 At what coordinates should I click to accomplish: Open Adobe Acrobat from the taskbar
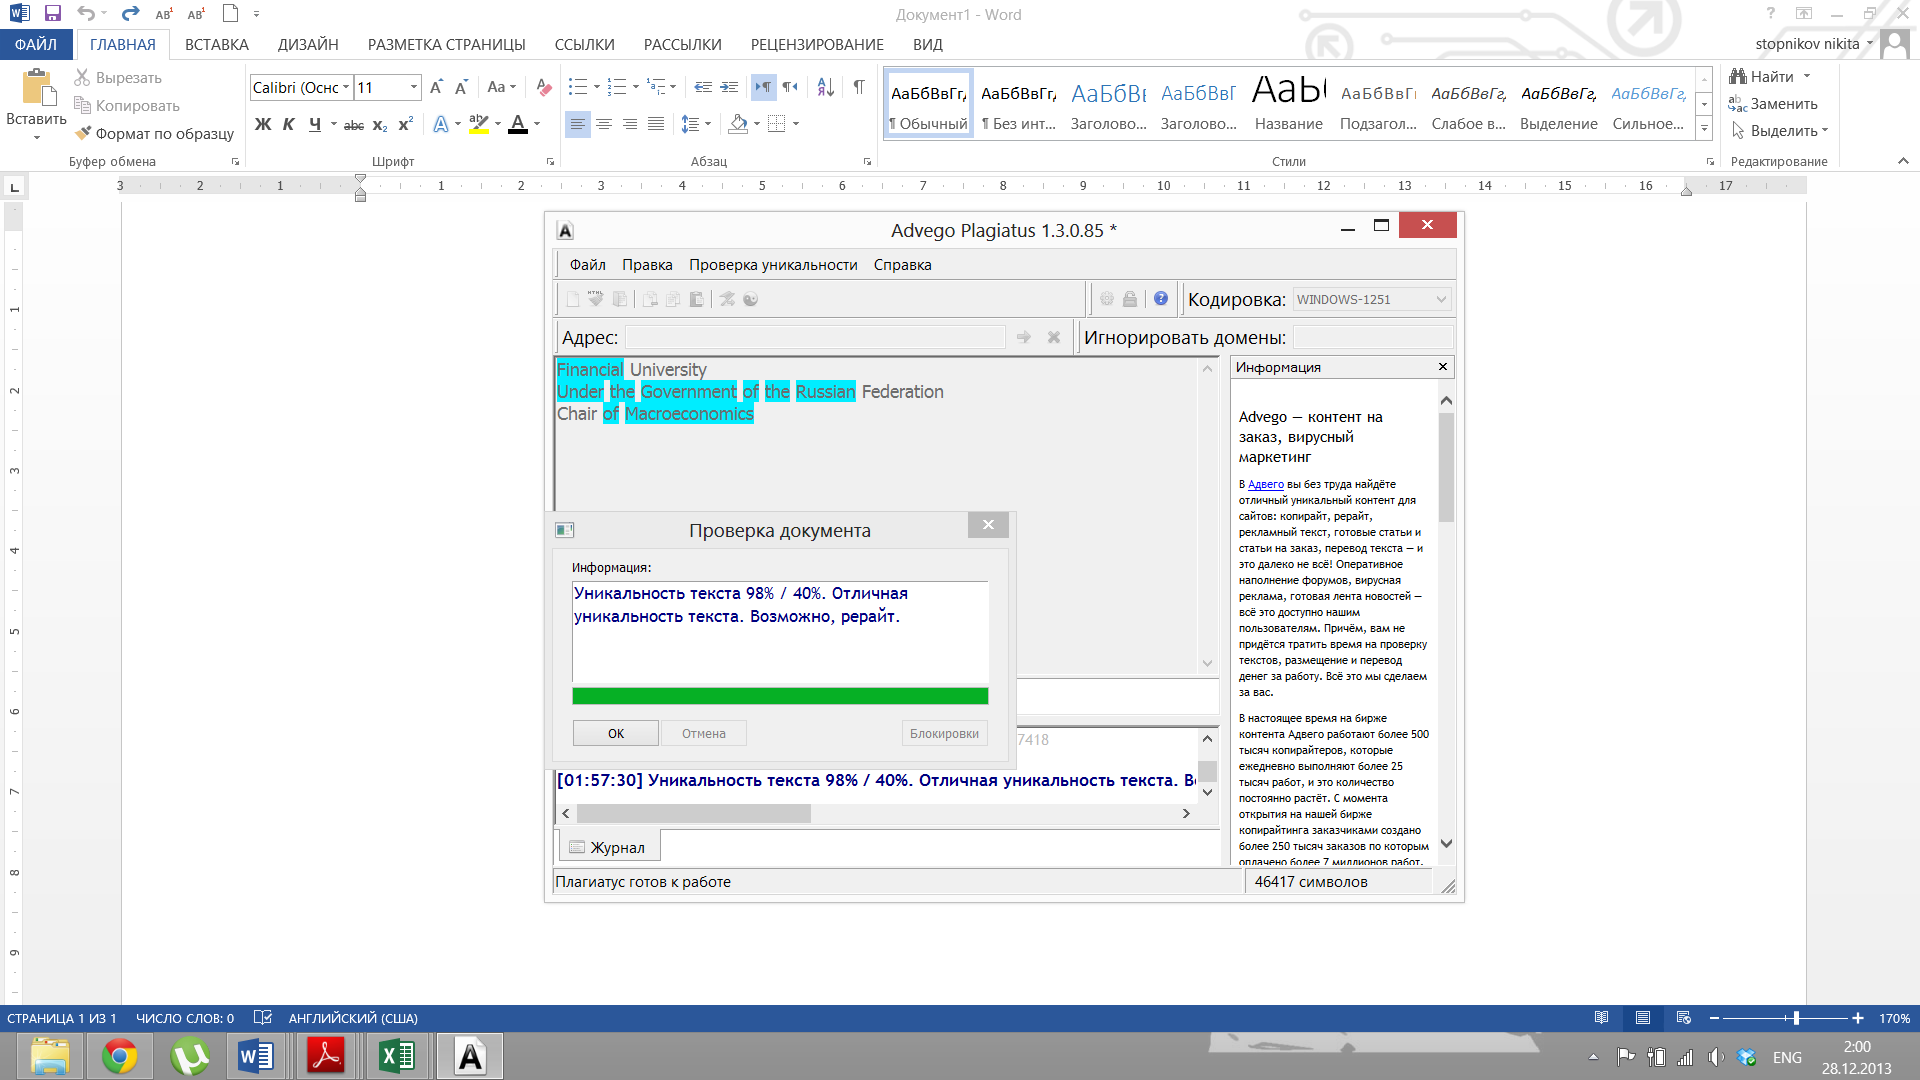coord(326,1056)
